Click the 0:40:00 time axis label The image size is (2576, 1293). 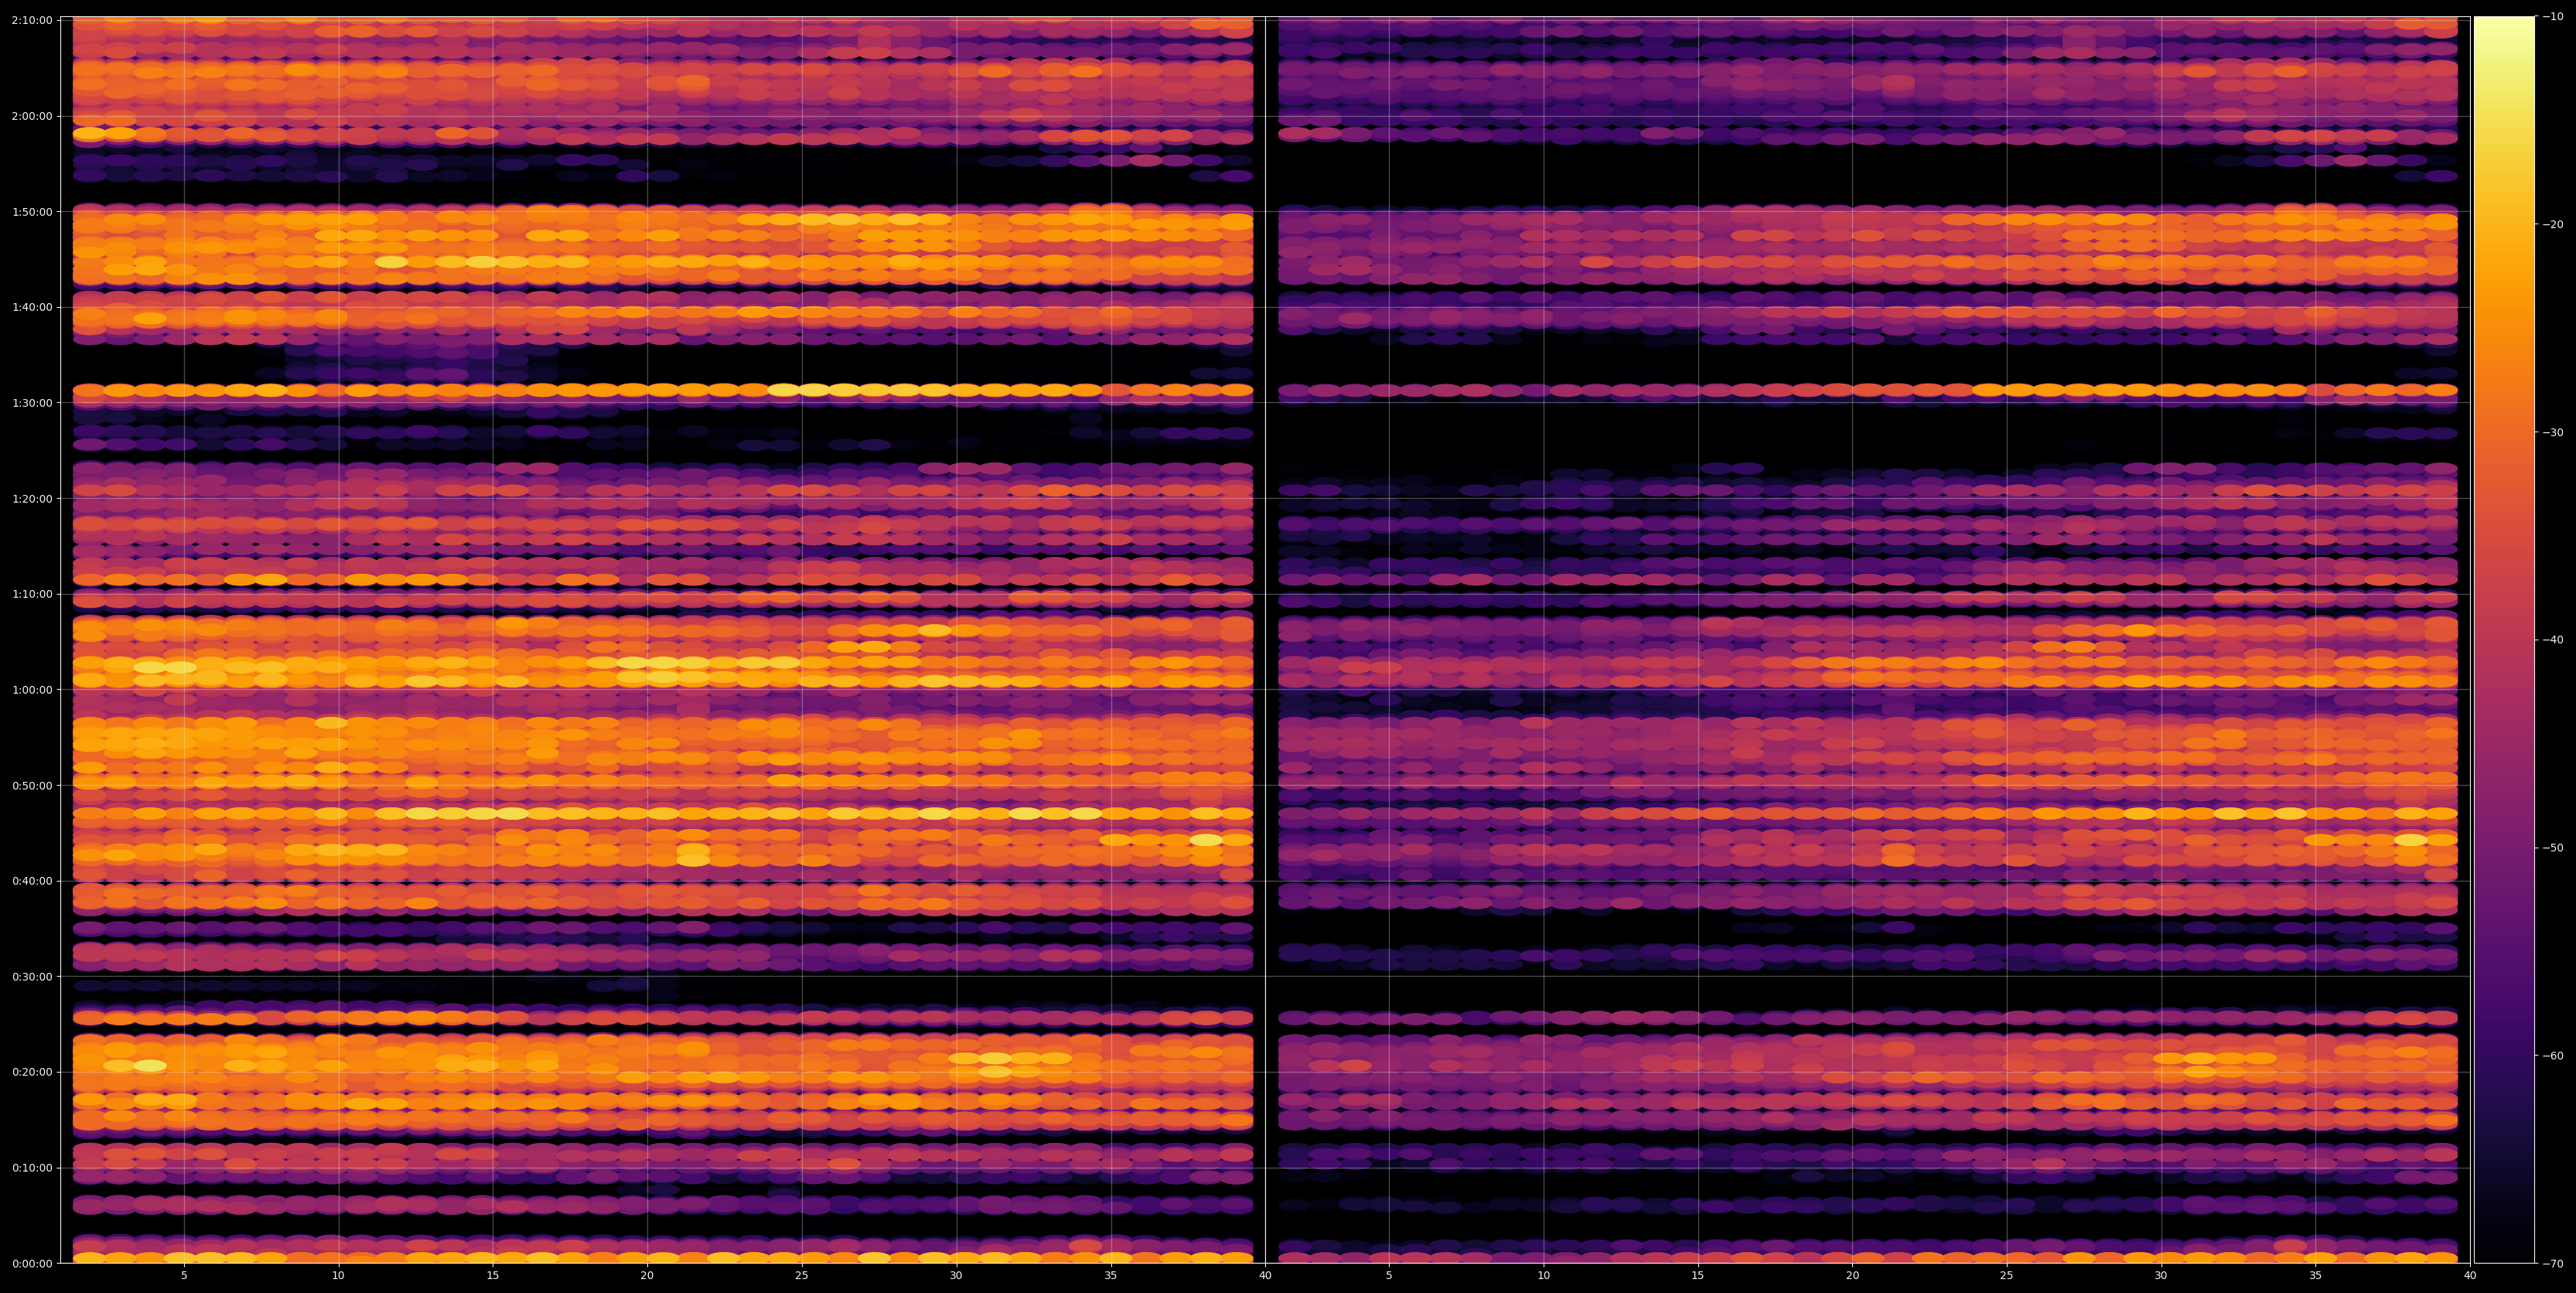(33, 881)
